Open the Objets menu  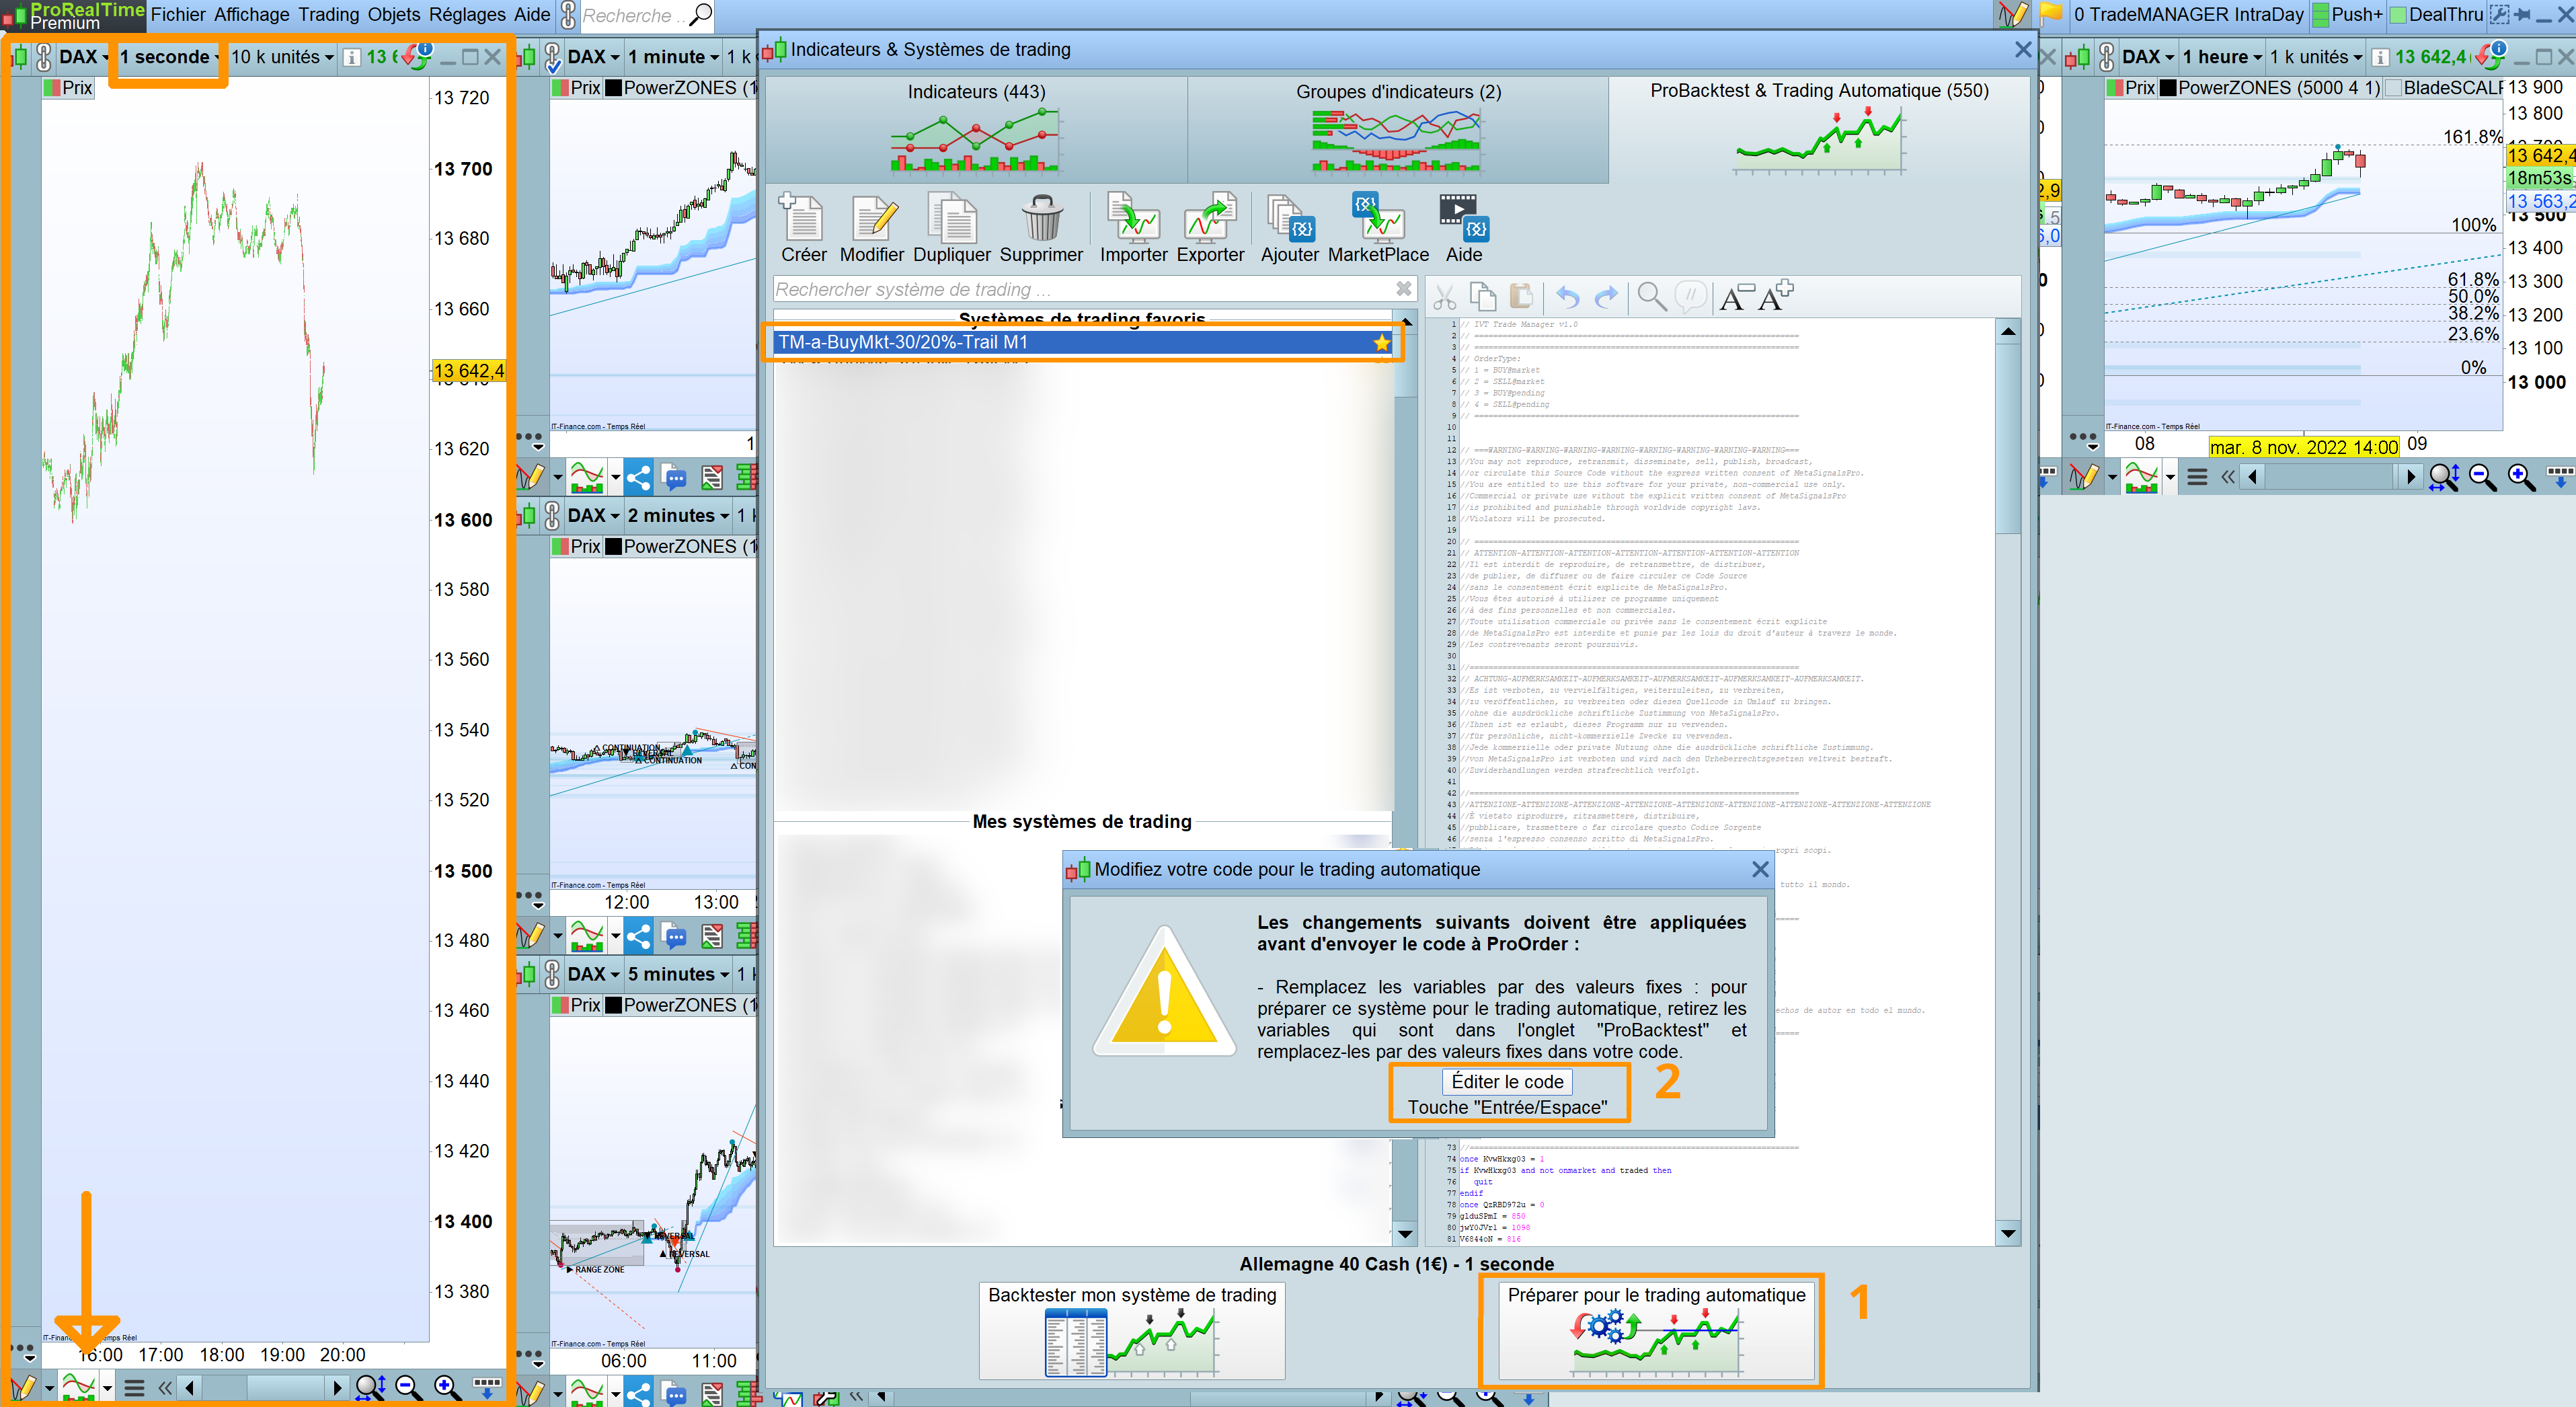coord(394,15)
